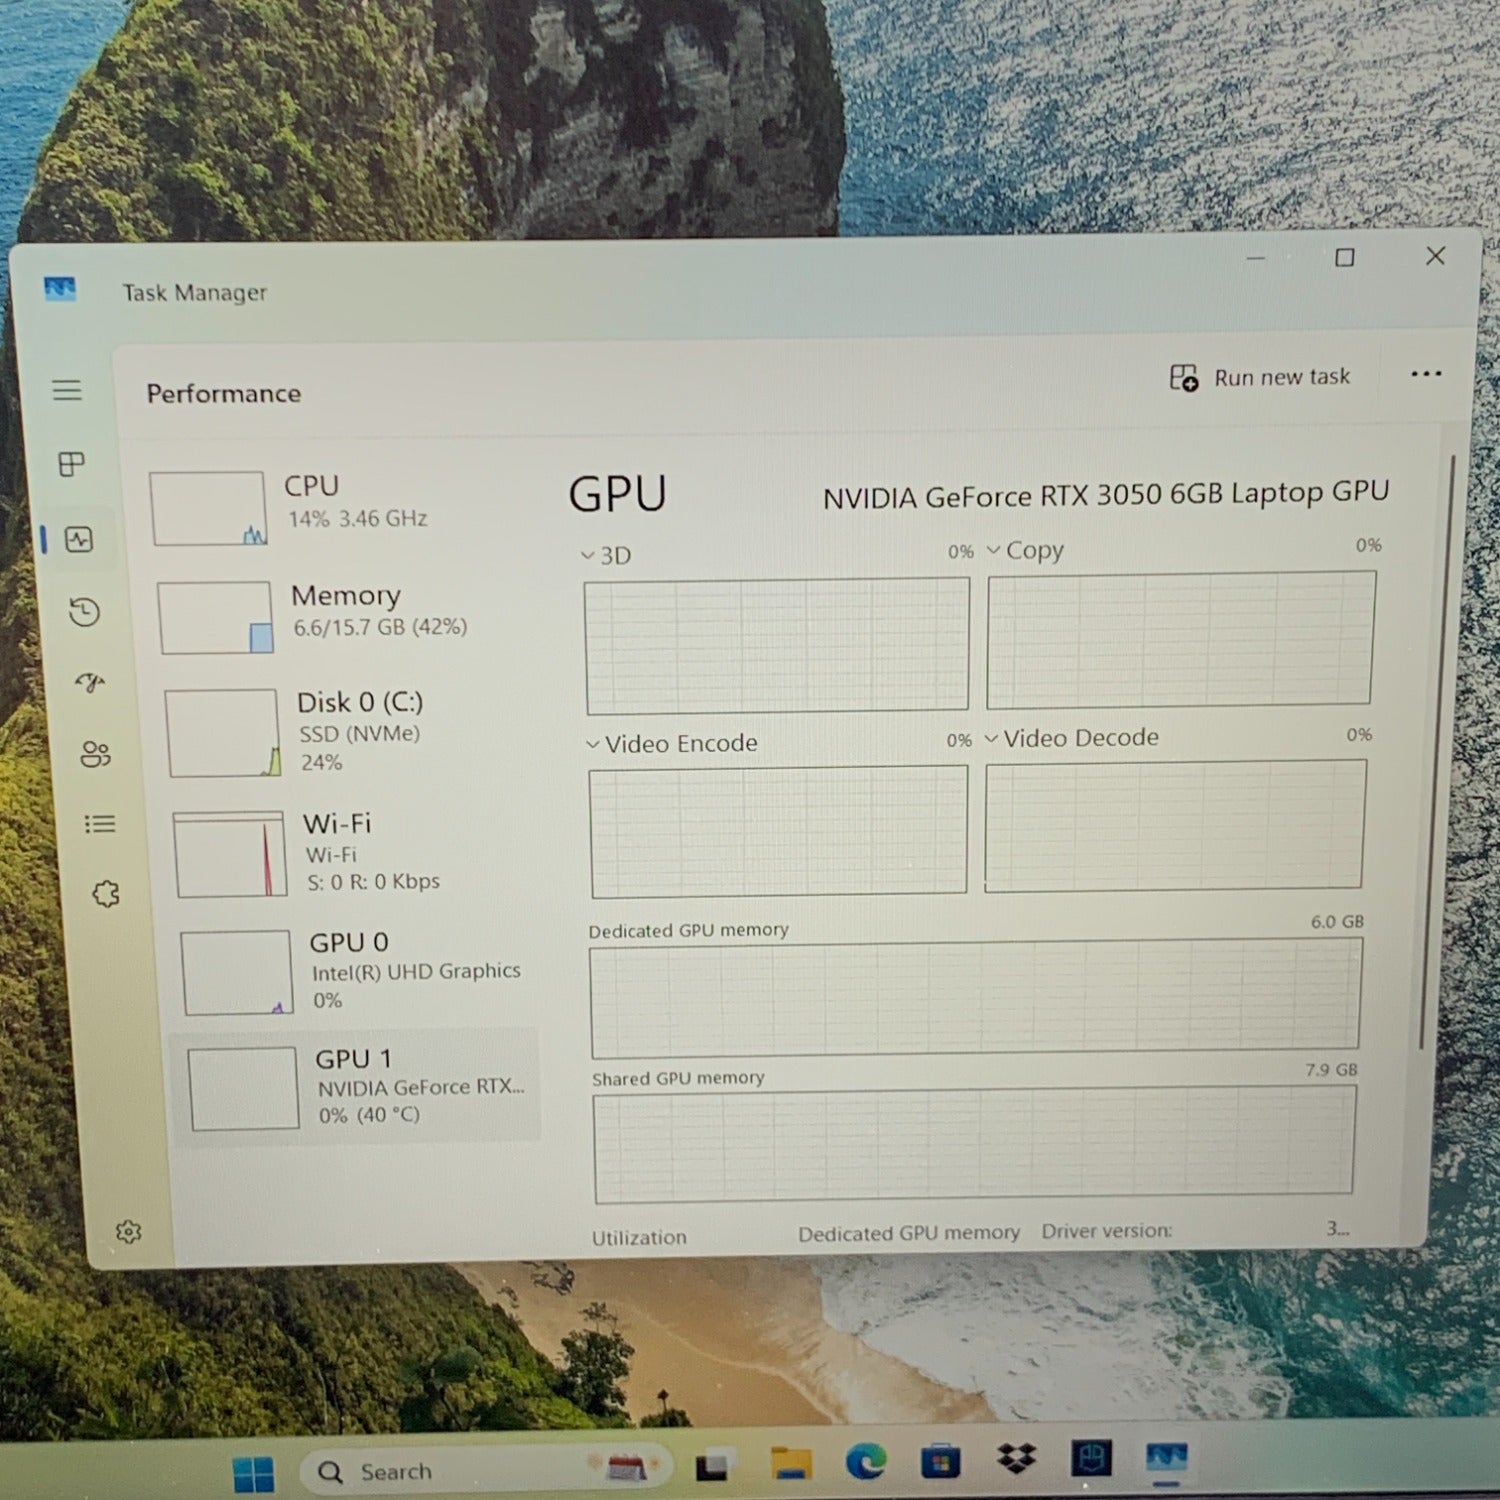This screenshot has width=1500, height=1500.
Task: Select Memory in the performance list
Action: point(345,614)
